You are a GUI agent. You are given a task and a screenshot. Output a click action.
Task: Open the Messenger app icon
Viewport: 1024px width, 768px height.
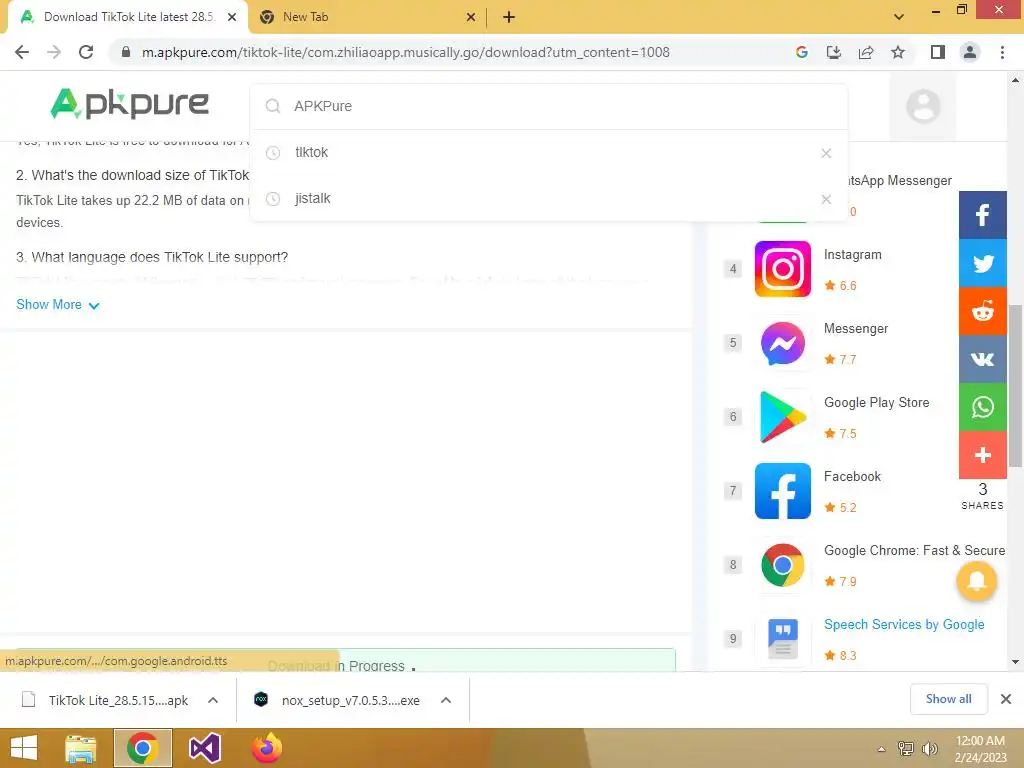[782, 343]
